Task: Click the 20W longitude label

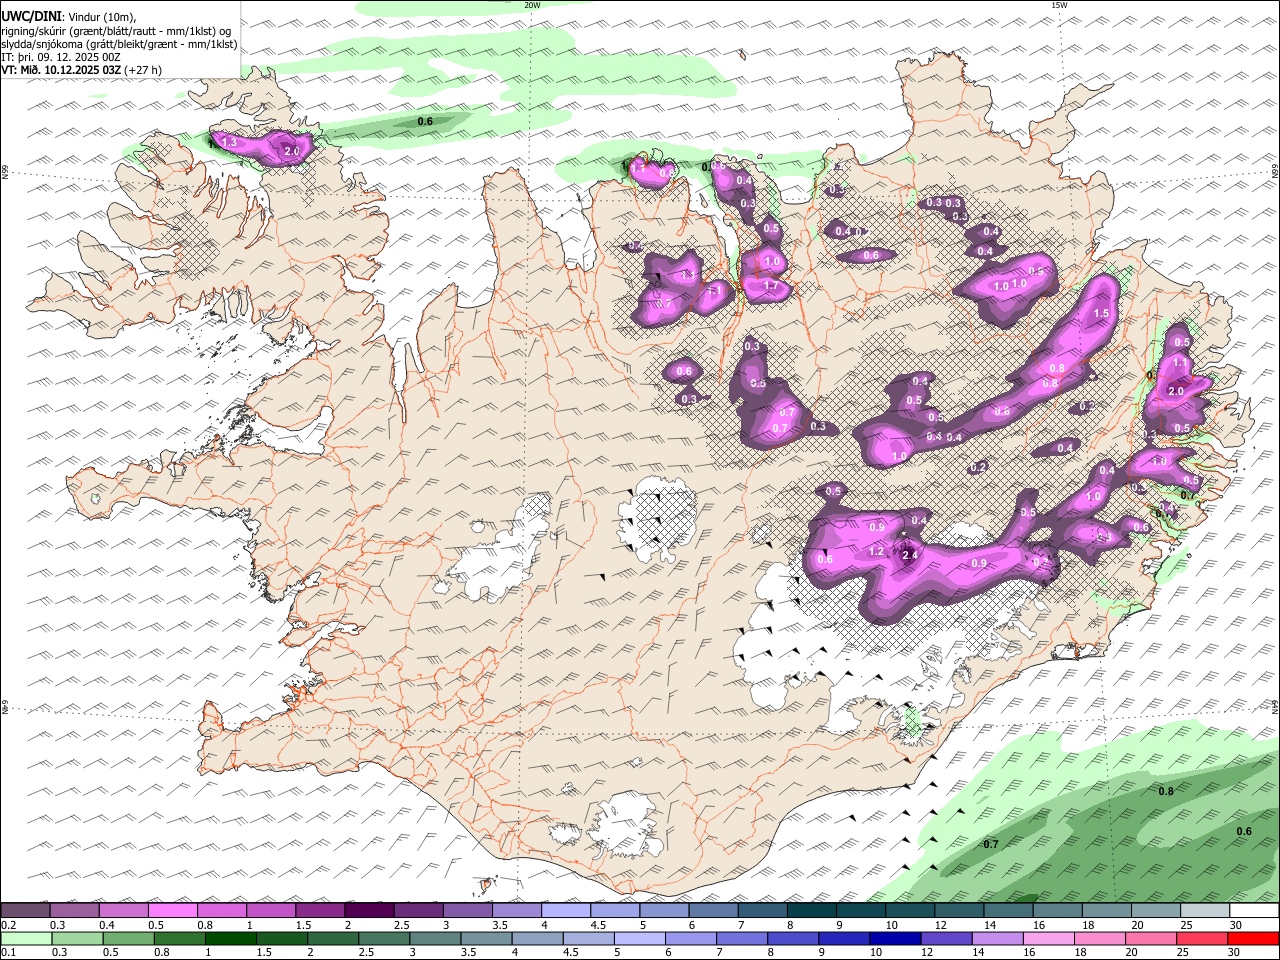Action: pos(532,5)
